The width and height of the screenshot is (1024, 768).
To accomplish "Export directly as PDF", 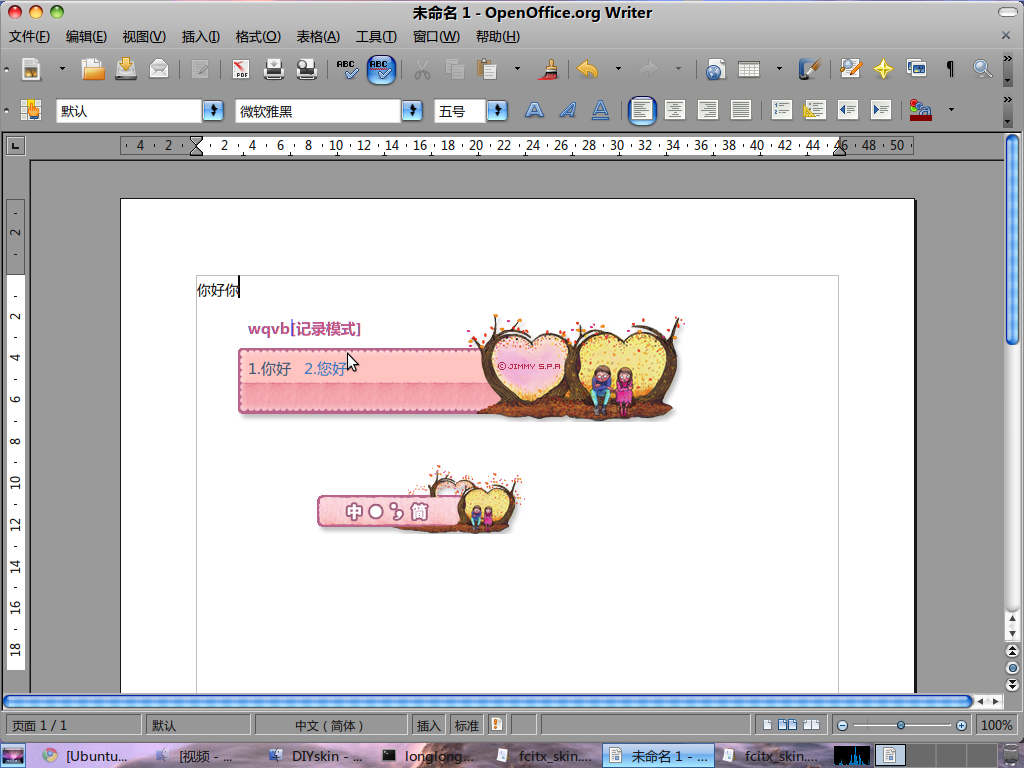I will [x=241, y=69].
